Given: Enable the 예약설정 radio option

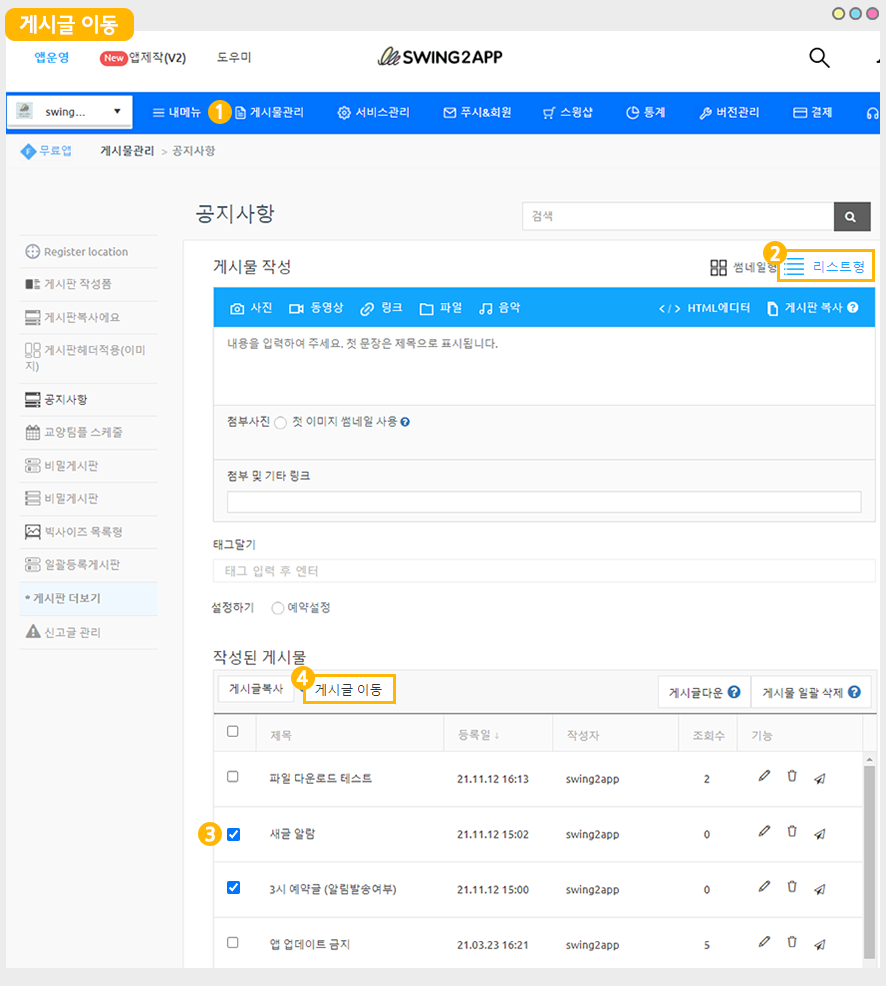Looking at the screenshot, I should click(278, 608).
